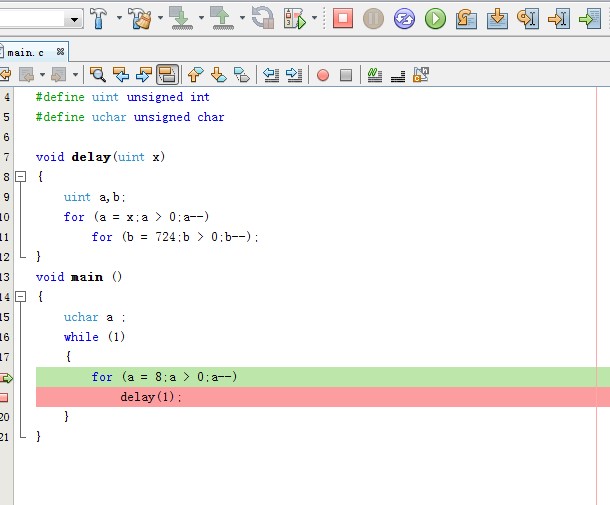Screen dimensions: 610x505
Task: Click the Find Next Occurrence icon
Action: tap(144, 74)
